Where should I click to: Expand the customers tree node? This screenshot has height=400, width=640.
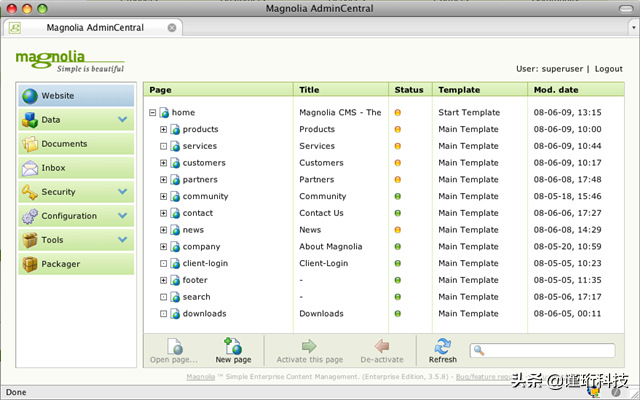click(x=163, y=163)
